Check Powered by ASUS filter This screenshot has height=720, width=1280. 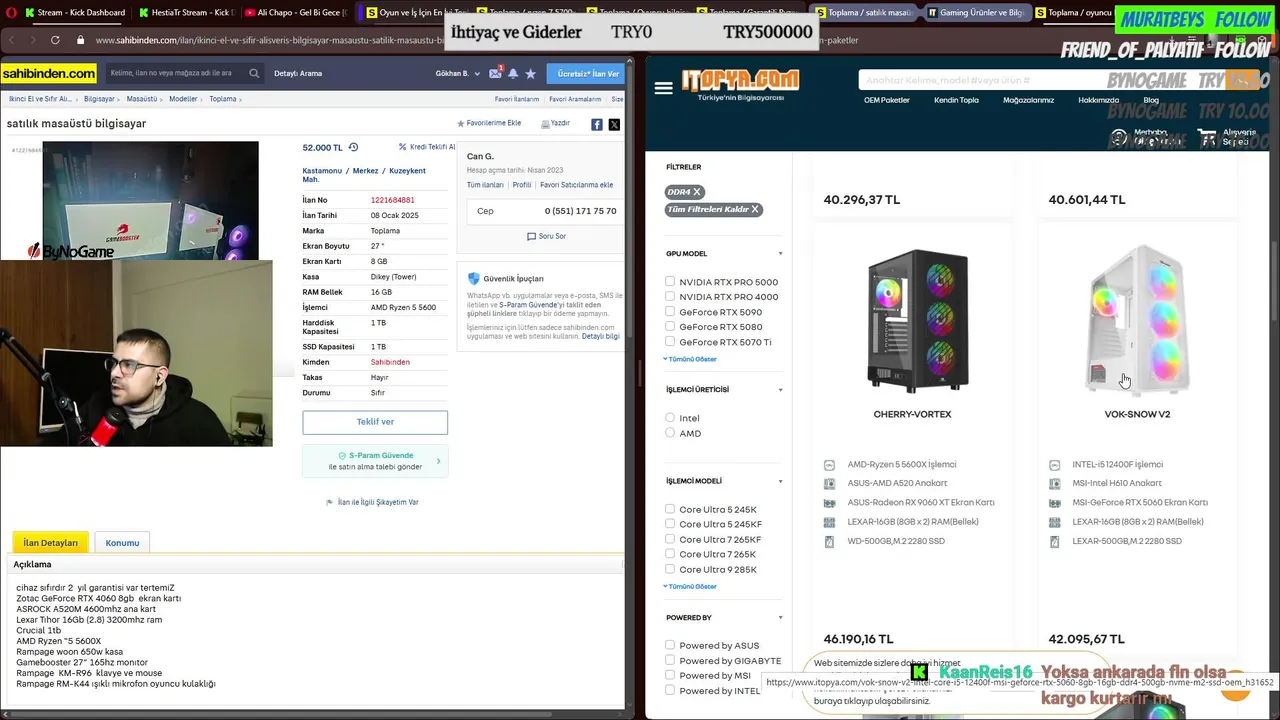670,645
